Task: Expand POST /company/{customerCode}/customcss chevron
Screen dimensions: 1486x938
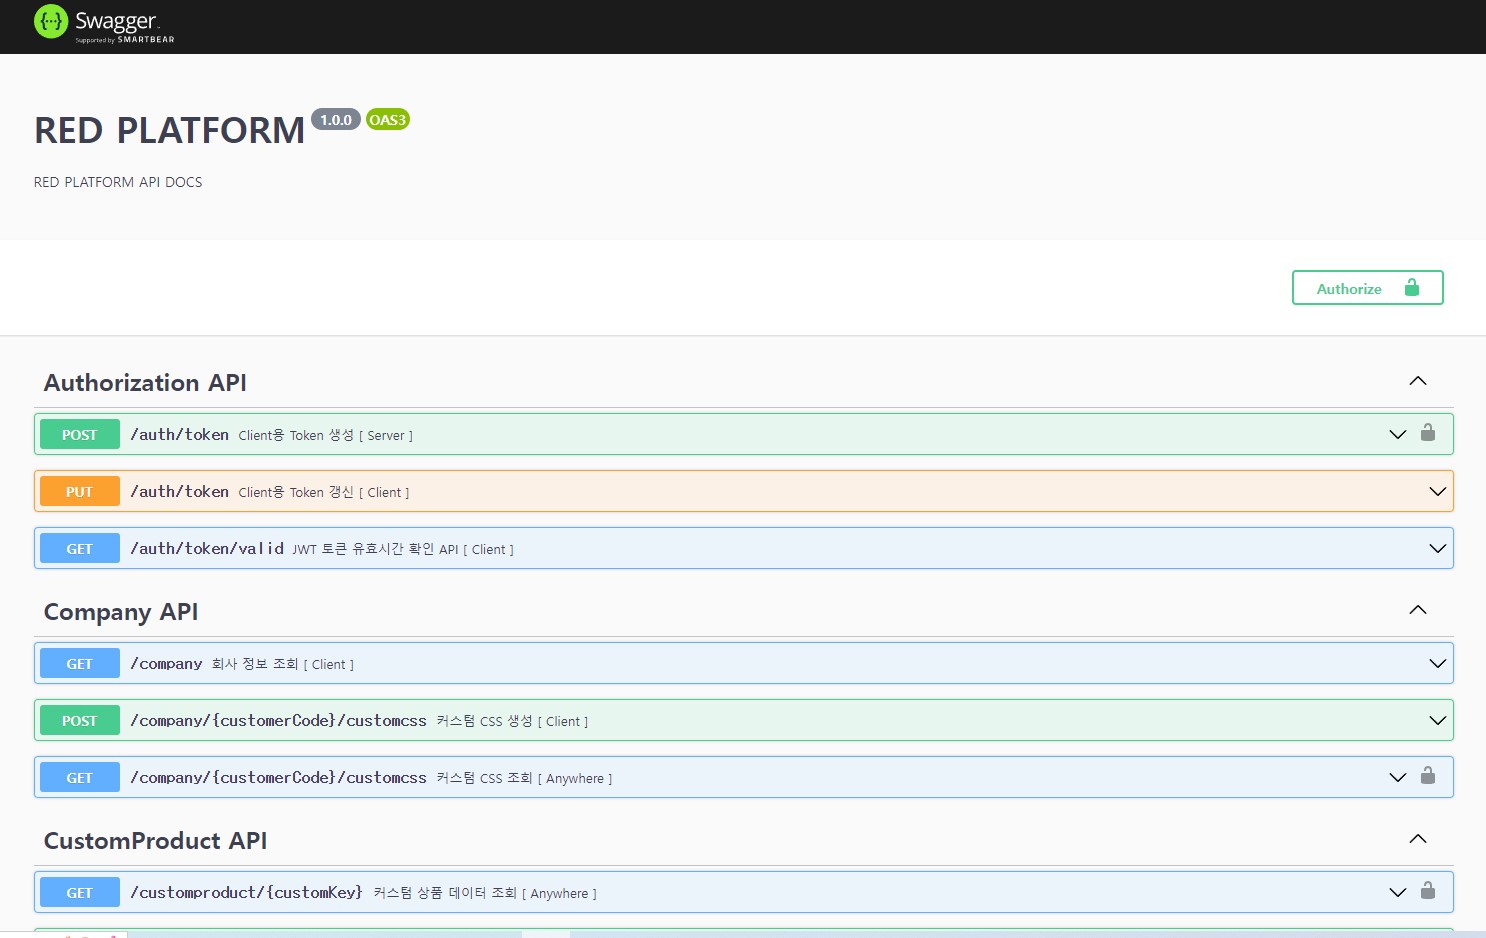Action: 1438,720
